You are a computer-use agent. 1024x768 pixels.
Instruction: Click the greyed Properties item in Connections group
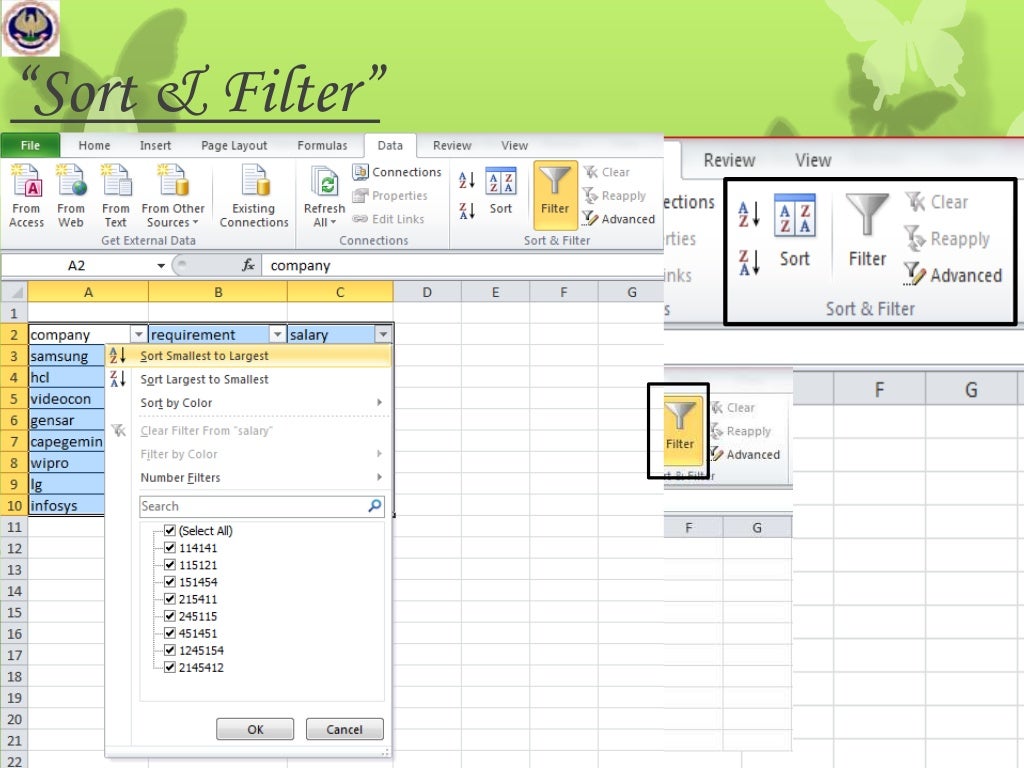click(x=390, y=195)
